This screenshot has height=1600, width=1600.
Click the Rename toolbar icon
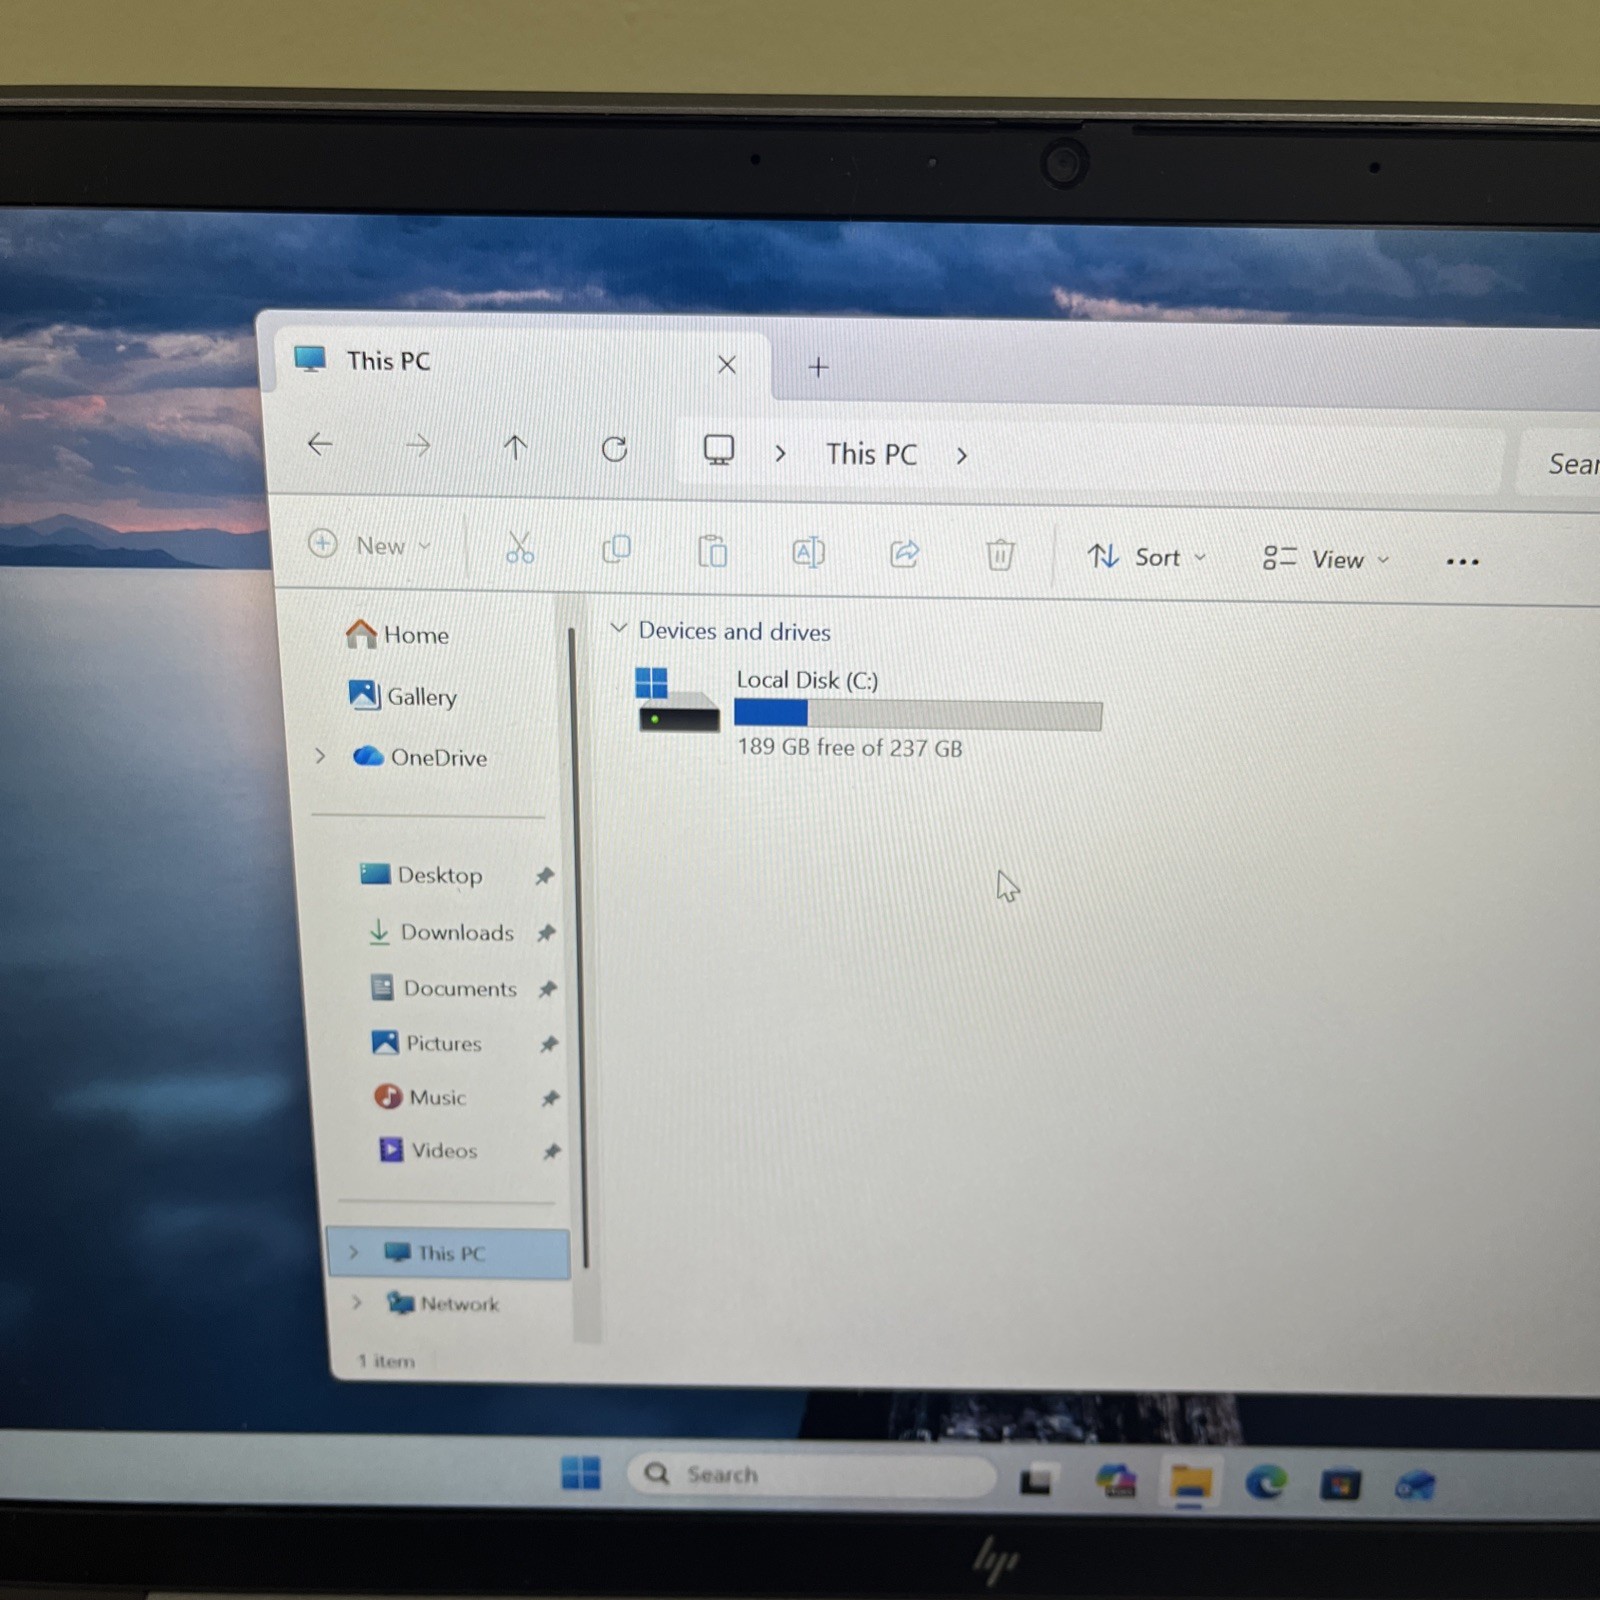point(808,552)
